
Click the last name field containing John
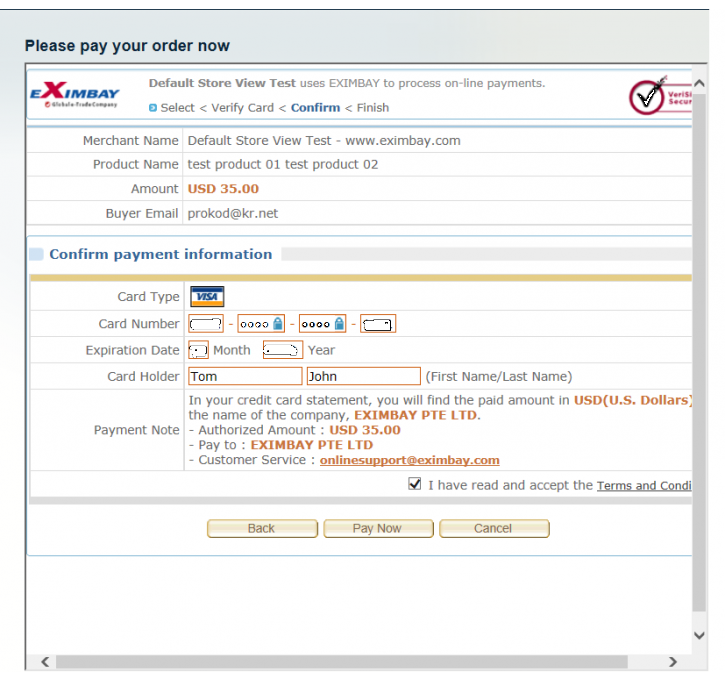364,376
